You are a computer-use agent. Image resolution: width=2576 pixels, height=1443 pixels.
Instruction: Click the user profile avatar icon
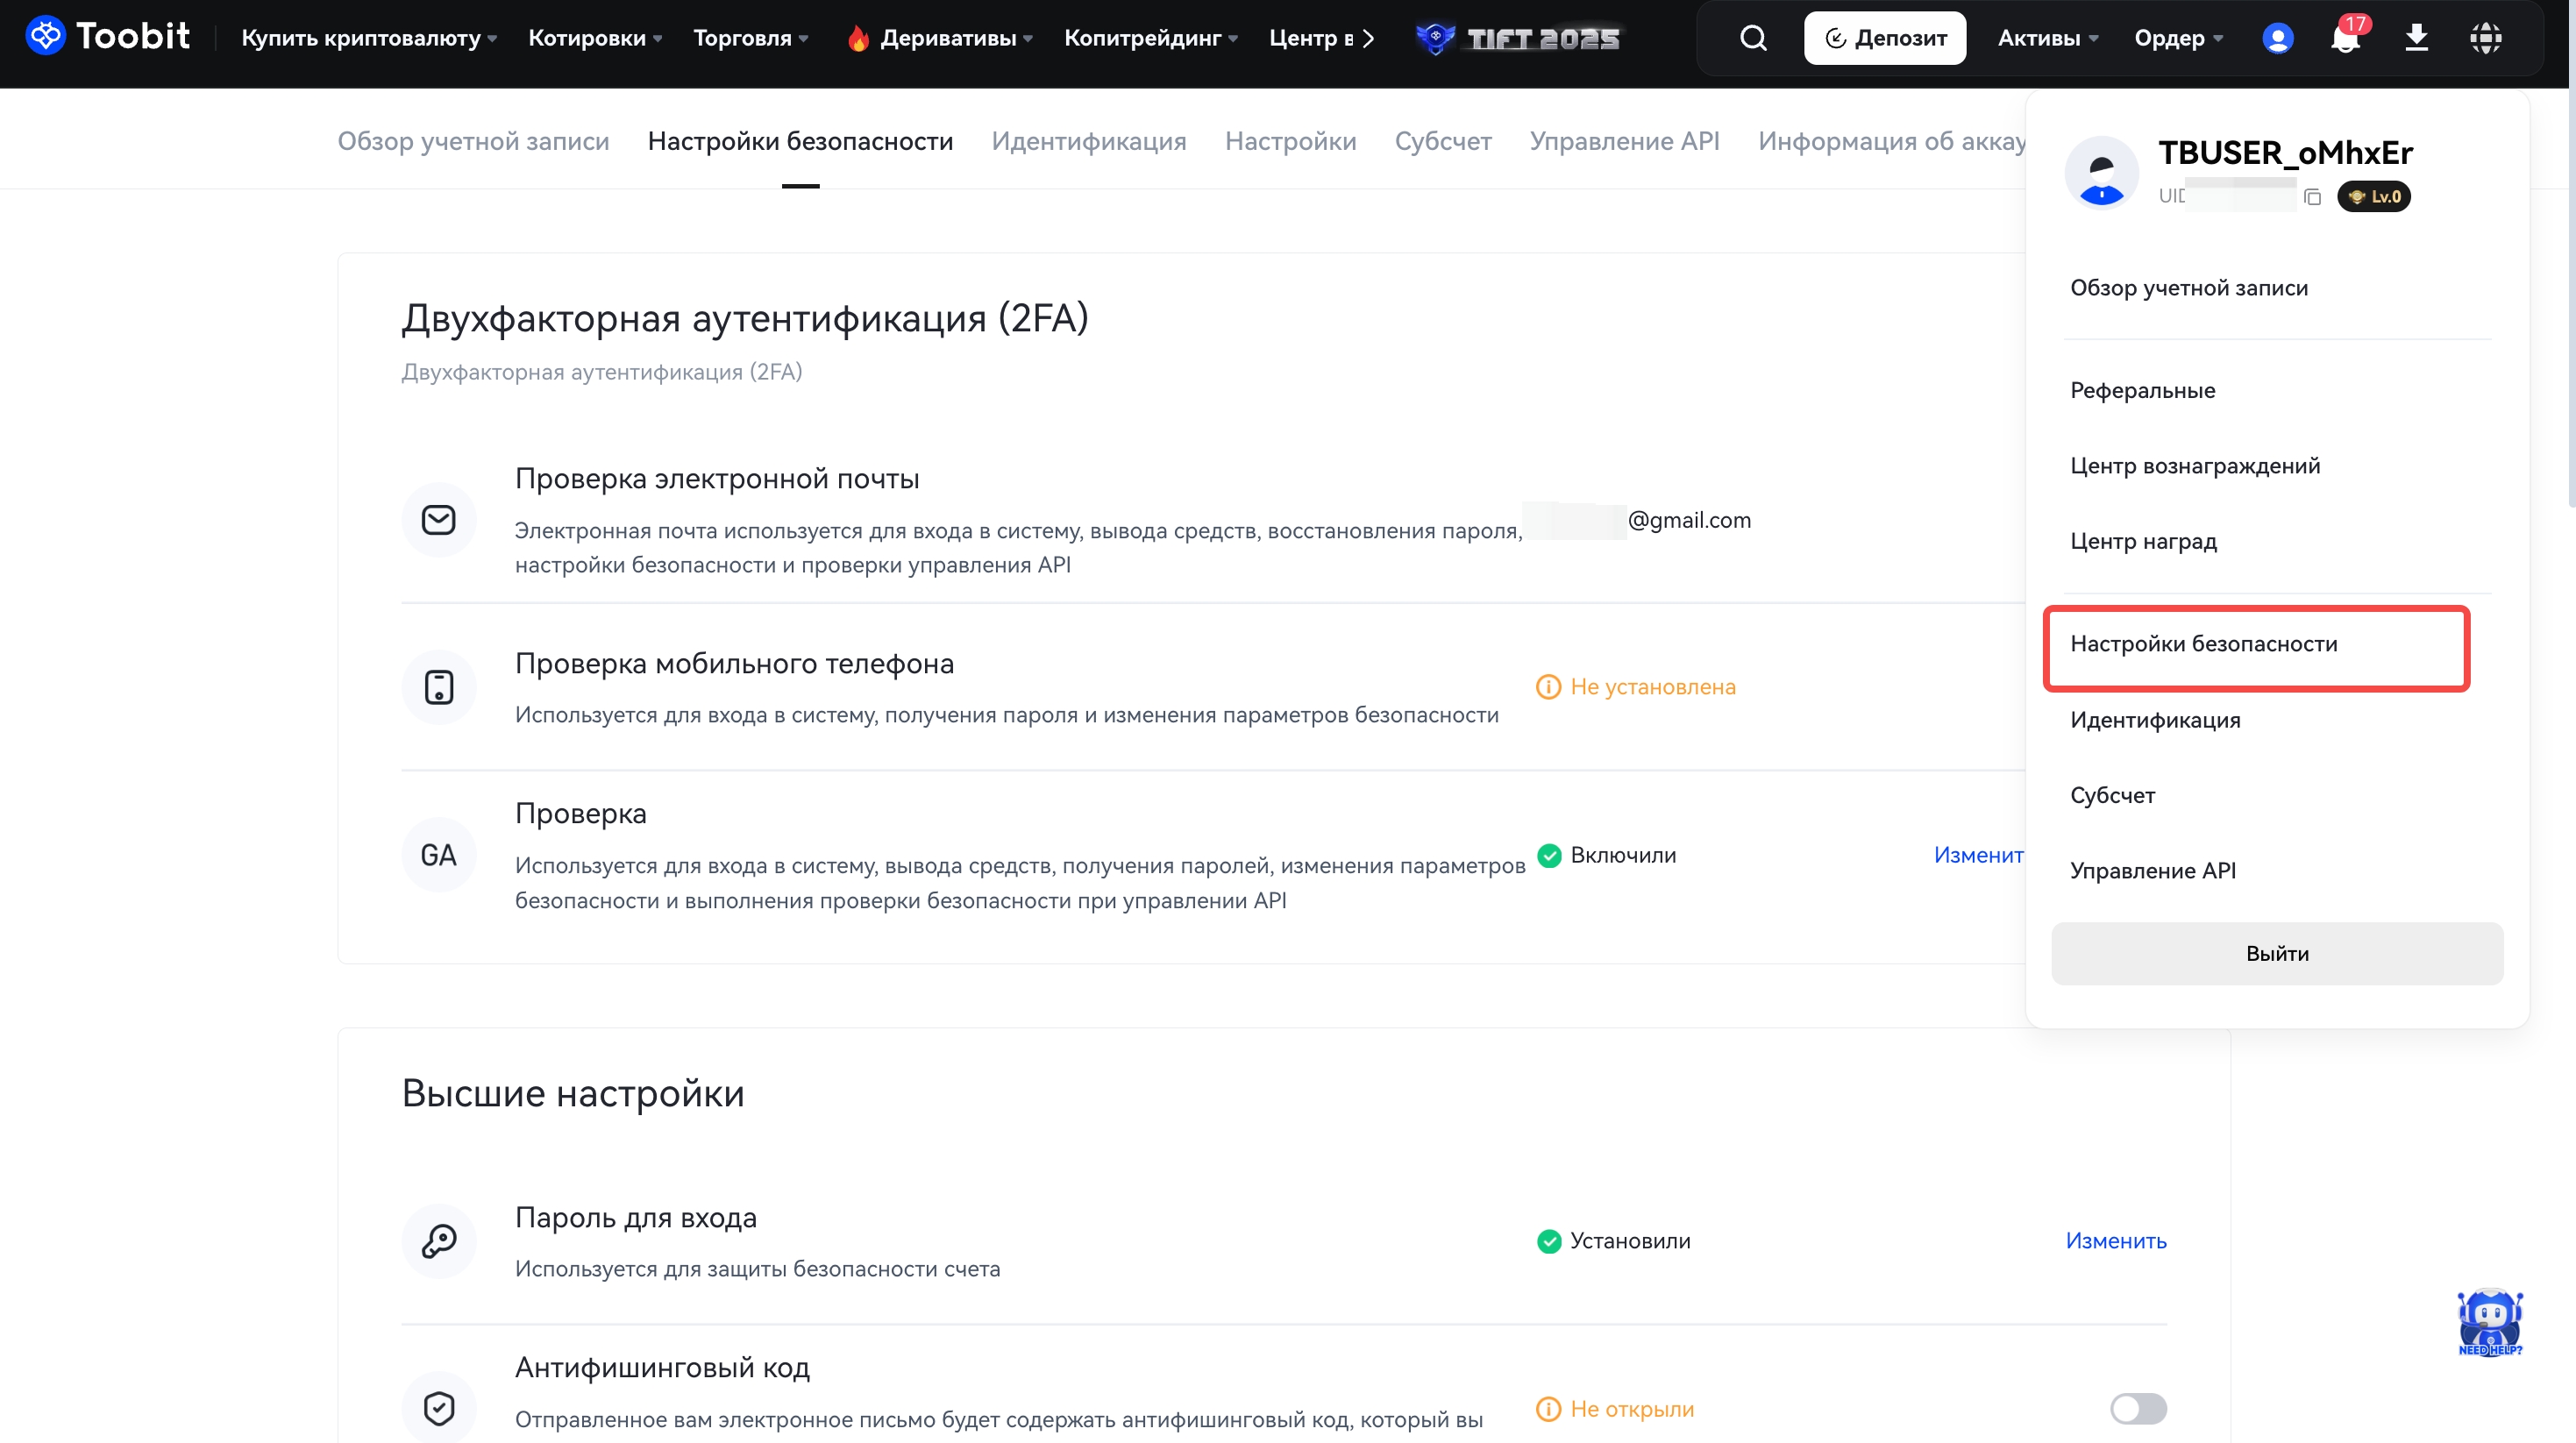[2277, 38]
